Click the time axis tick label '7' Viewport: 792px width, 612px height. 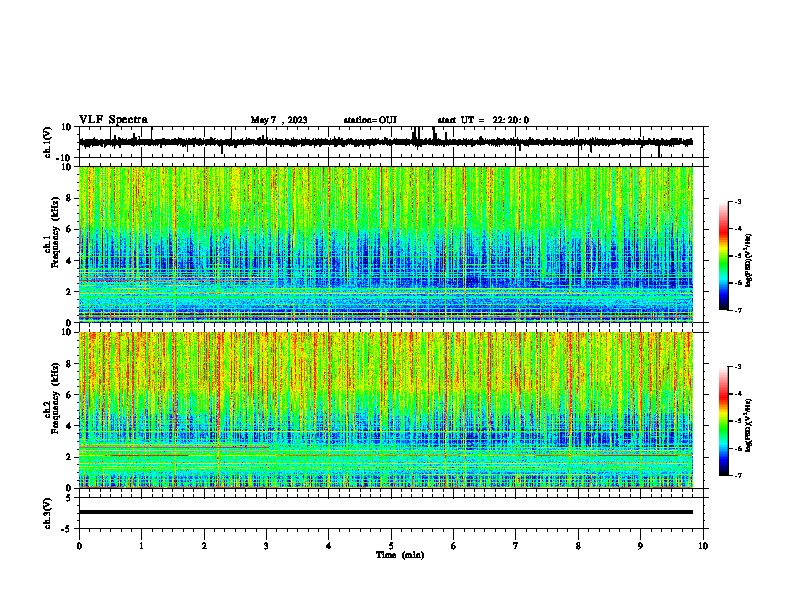tap(516, 546)
